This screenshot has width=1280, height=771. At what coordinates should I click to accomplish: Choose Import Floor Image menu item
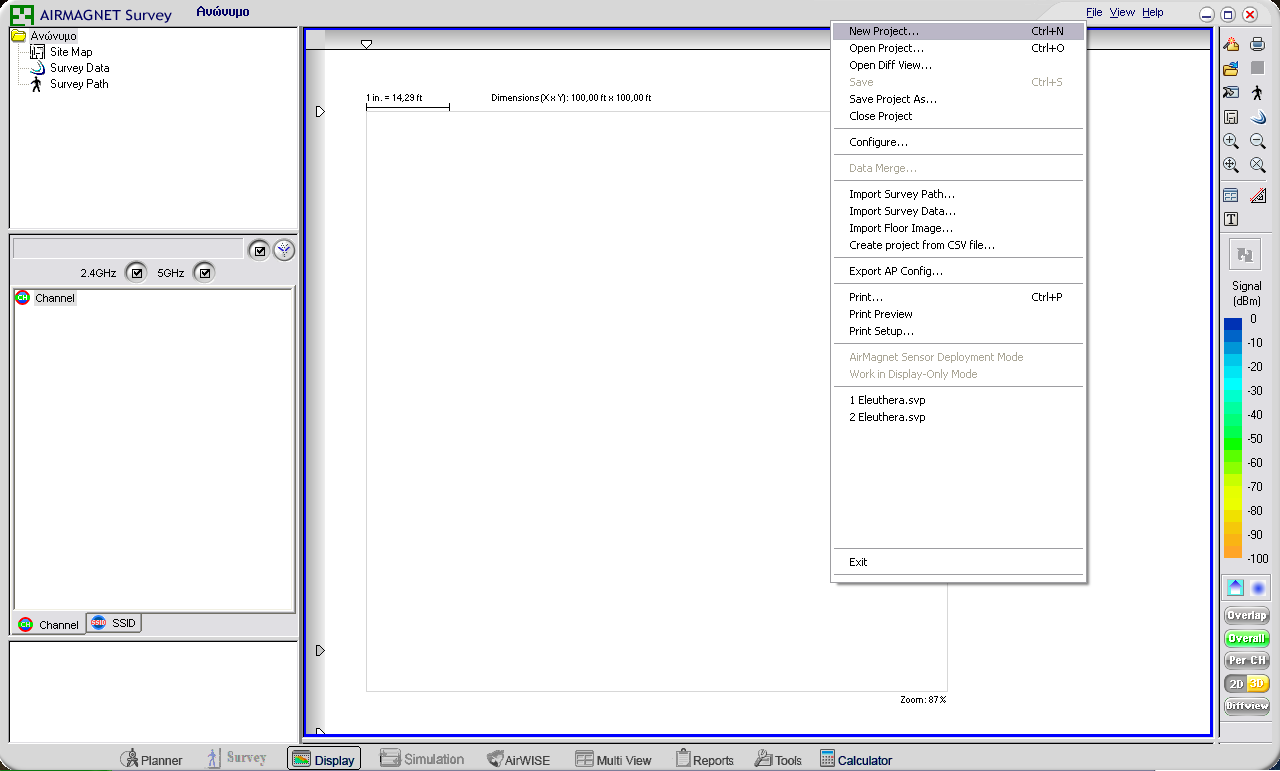click(x=958, y=228)
